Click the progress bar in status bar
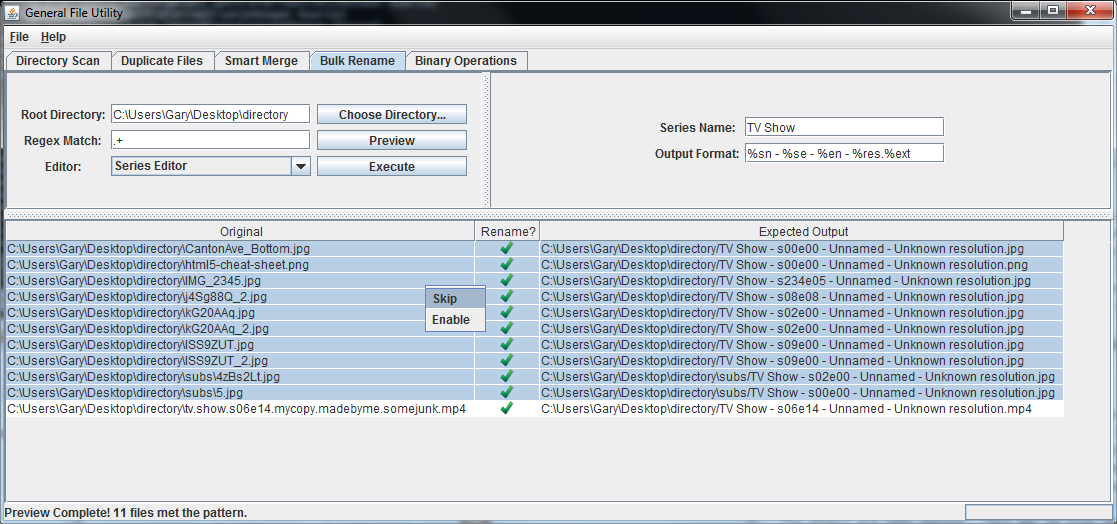This screenshot has width=1117, height=524. [x=1037, y=512]
